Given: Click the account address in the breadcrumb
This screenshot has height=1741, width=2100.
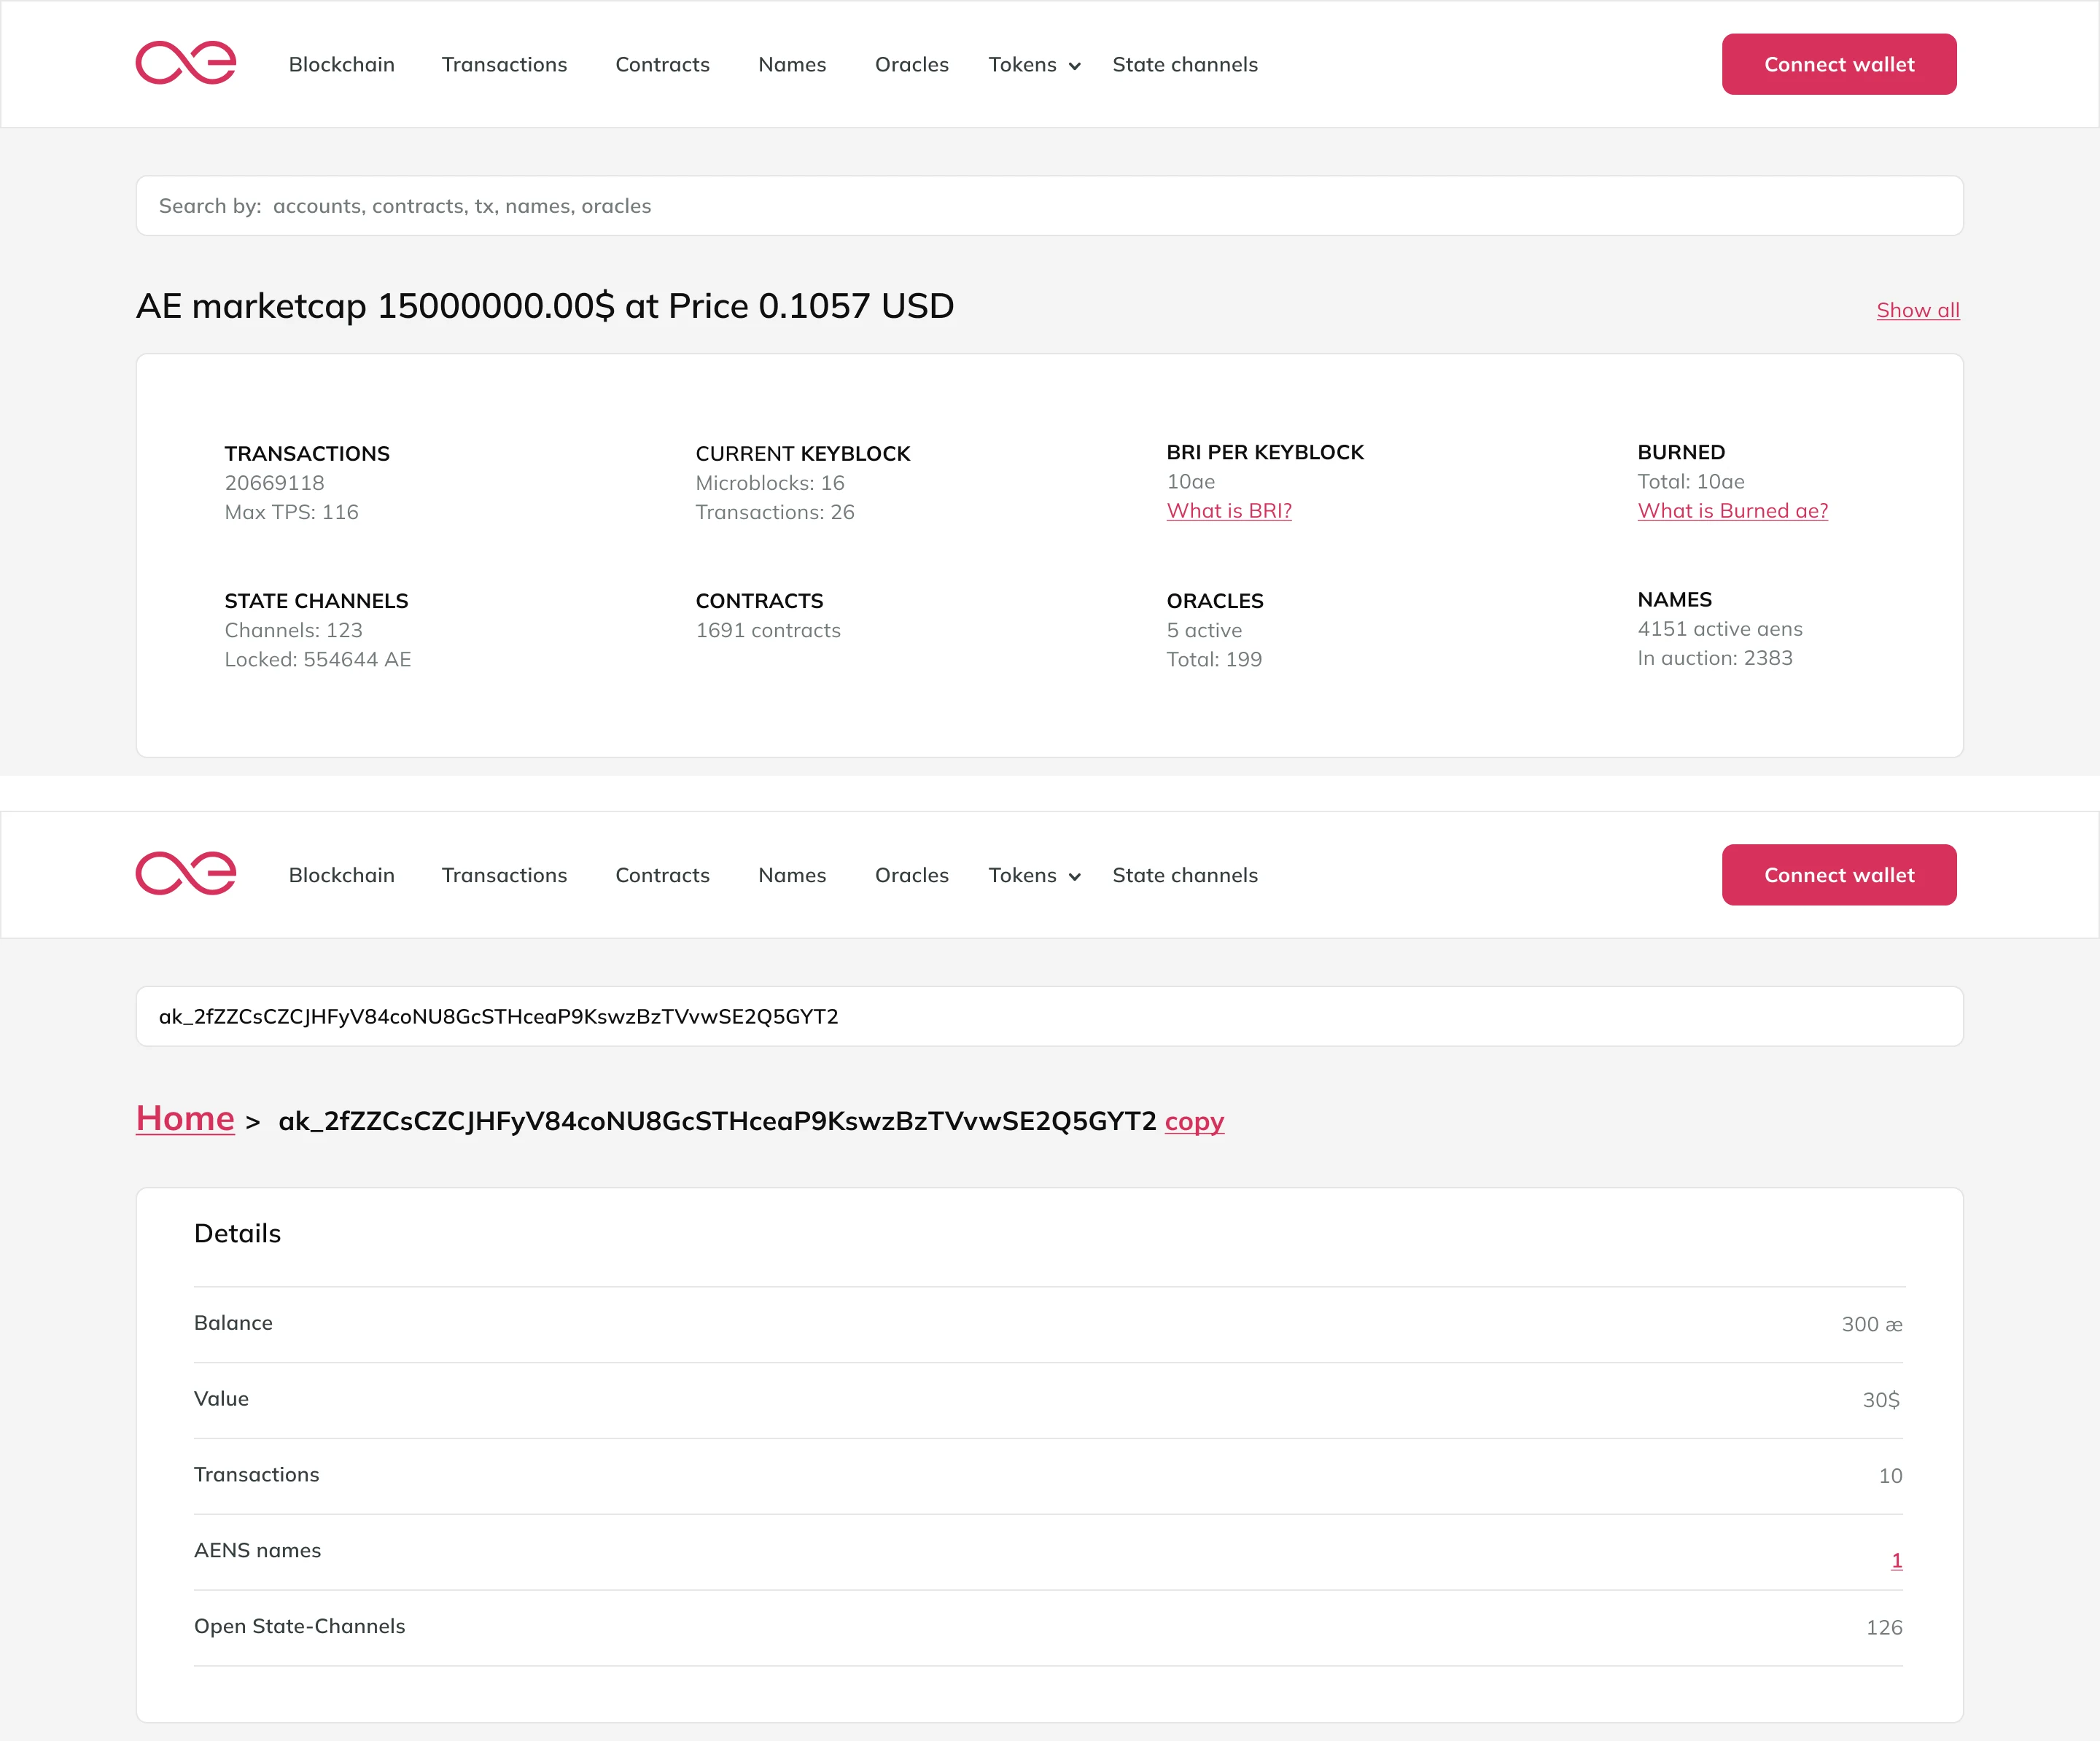Looking at the screenshot, I should pyautogui.click(x=717, y=1121).
